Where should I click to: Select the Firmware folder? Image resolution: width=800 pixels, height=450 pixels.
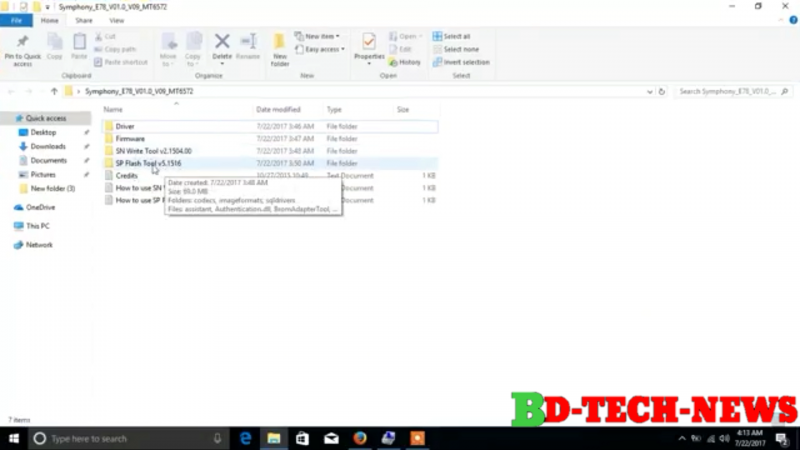270,138
